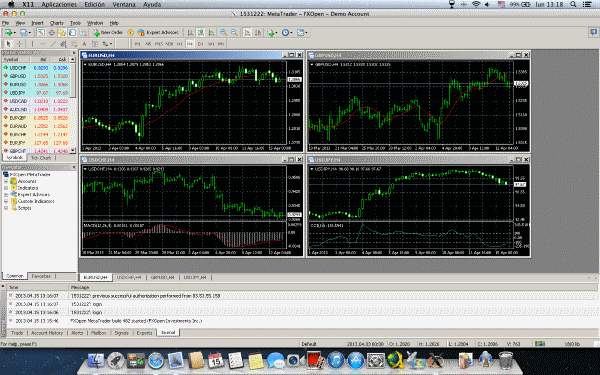Open the New Chart dropdown arrow
The width and height of the screenshot is (600, 375).
point(15,33)
